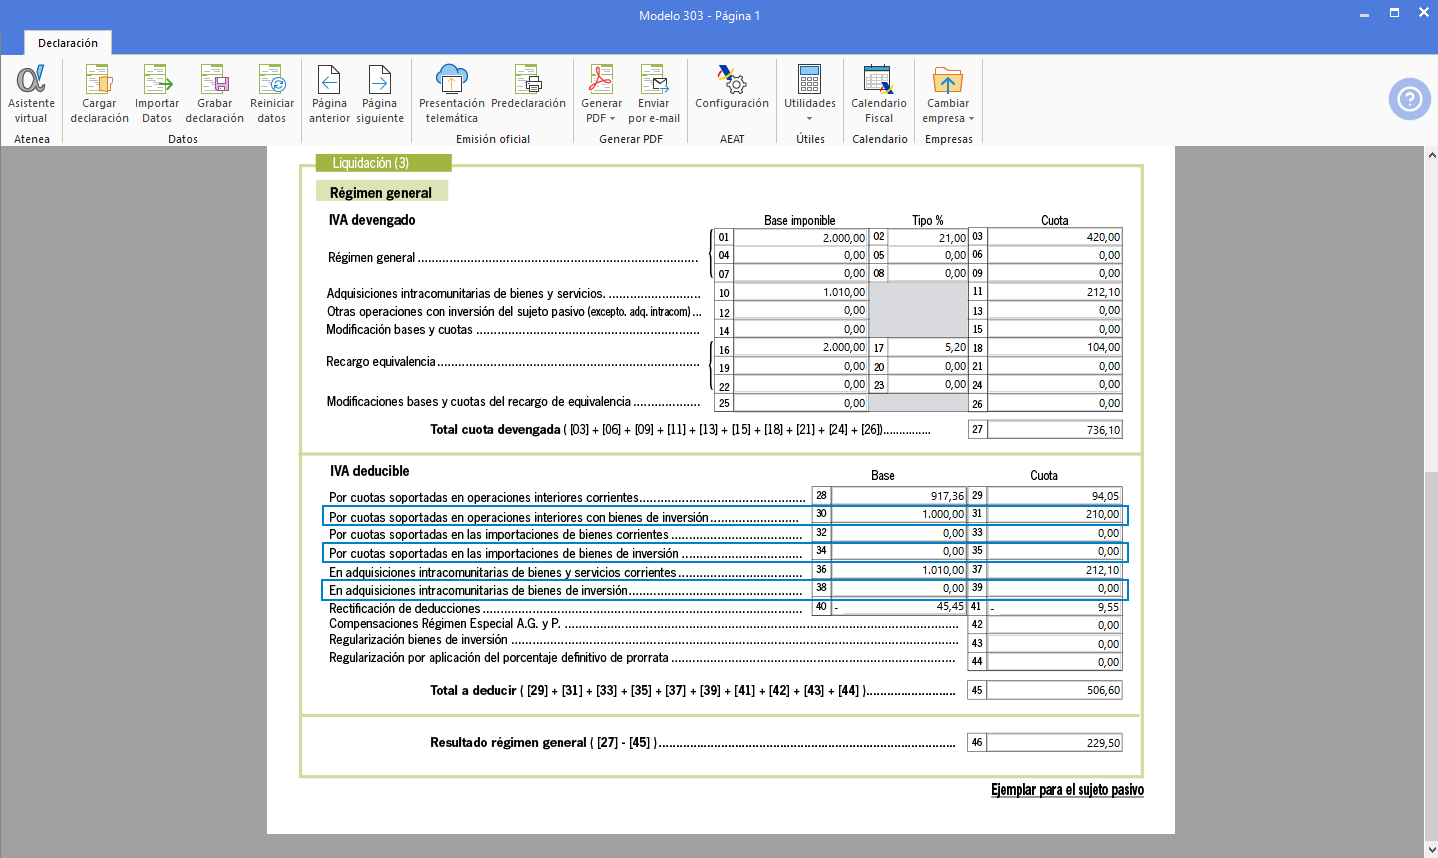Click field 40 rectificación base 45,45
Screen dimensions: 1438x858
coord(899,606)
